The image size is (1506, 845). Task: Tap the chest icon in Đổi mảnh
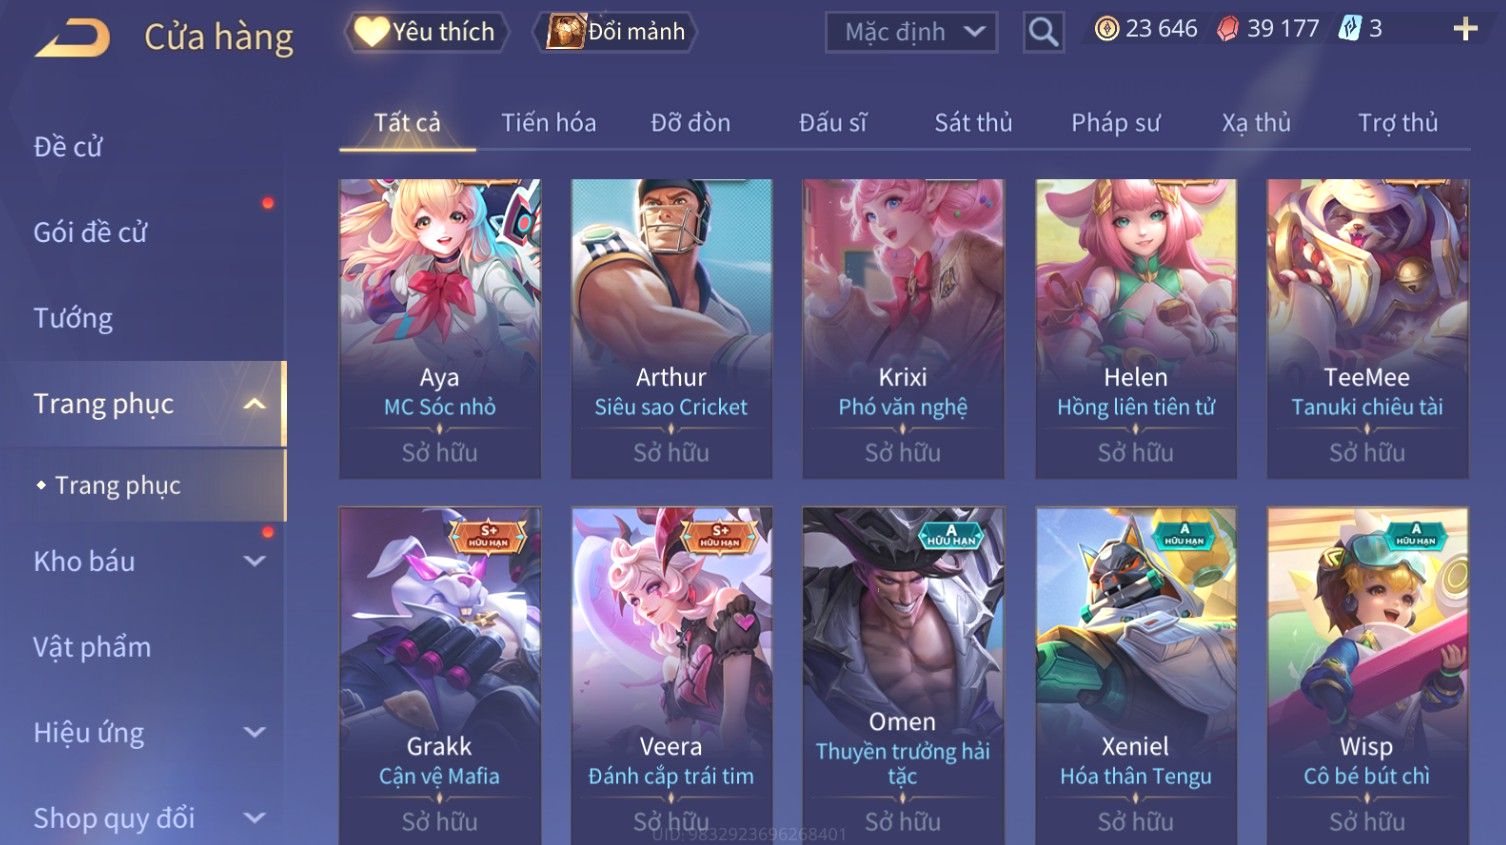[566, 32]
